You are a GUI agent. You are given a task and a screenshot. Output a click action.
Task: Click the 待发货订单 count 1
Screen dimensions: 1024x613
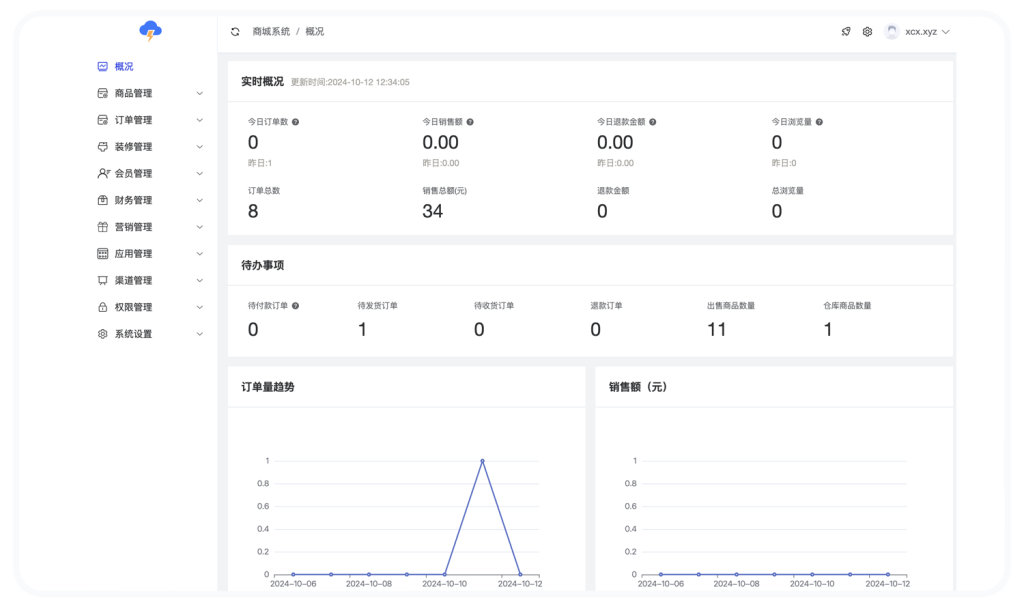point(362,330)
